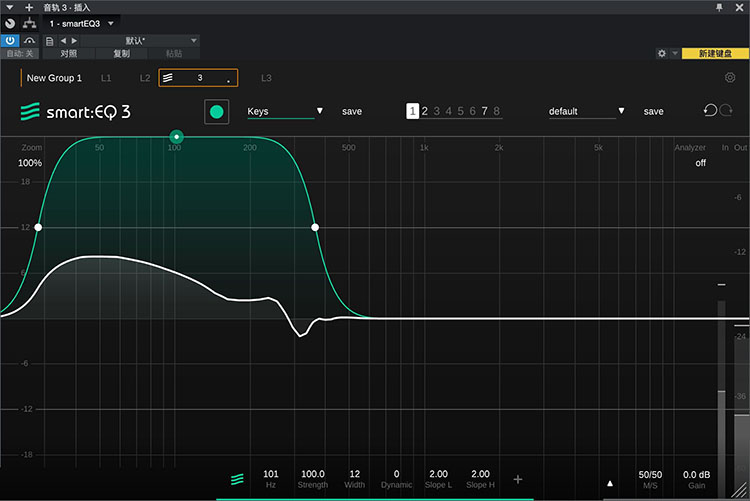Open the 默认 preset dropdown
The image size is (750, 501).
[x=140, y=41]
